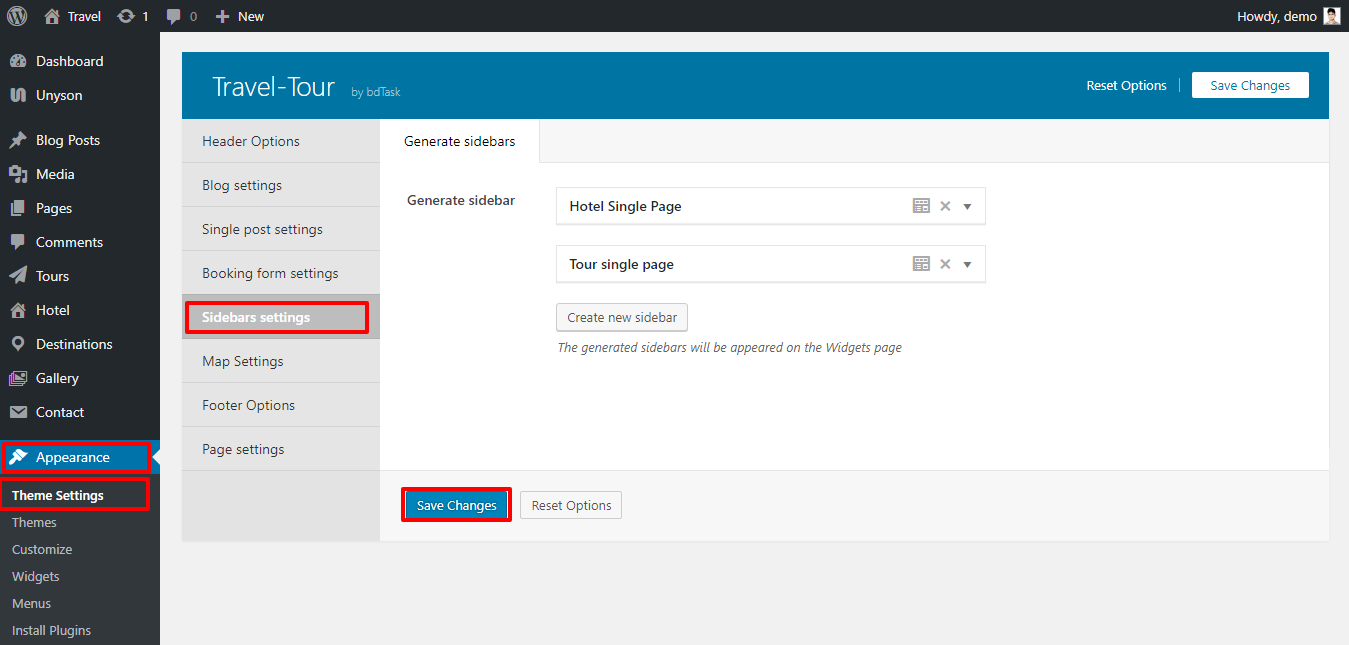The image size is (1349, 645).
Task: Click Reset Options link in header
Action: coord(1126,86)
